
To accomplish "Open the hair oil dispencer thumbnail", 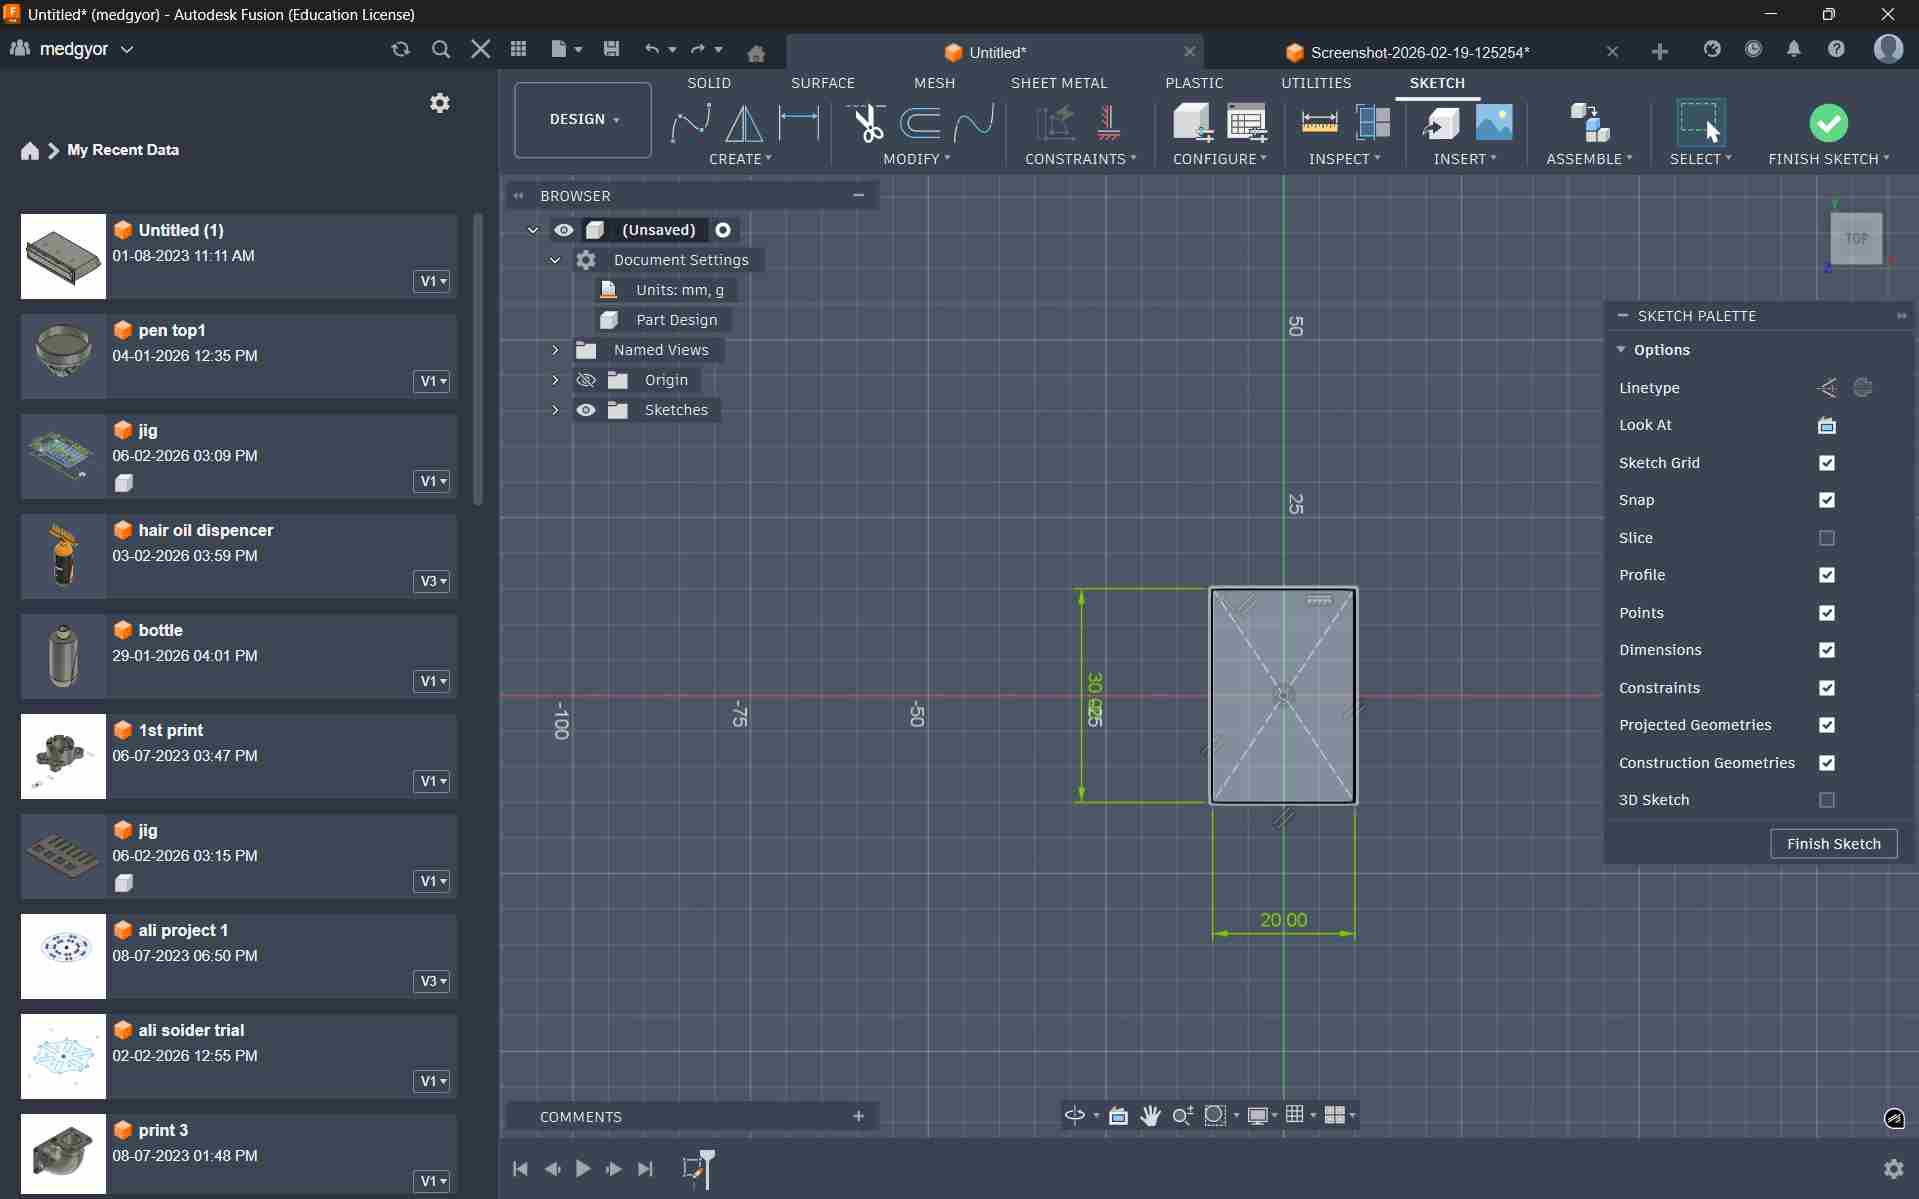I will [x=63, y=556].
